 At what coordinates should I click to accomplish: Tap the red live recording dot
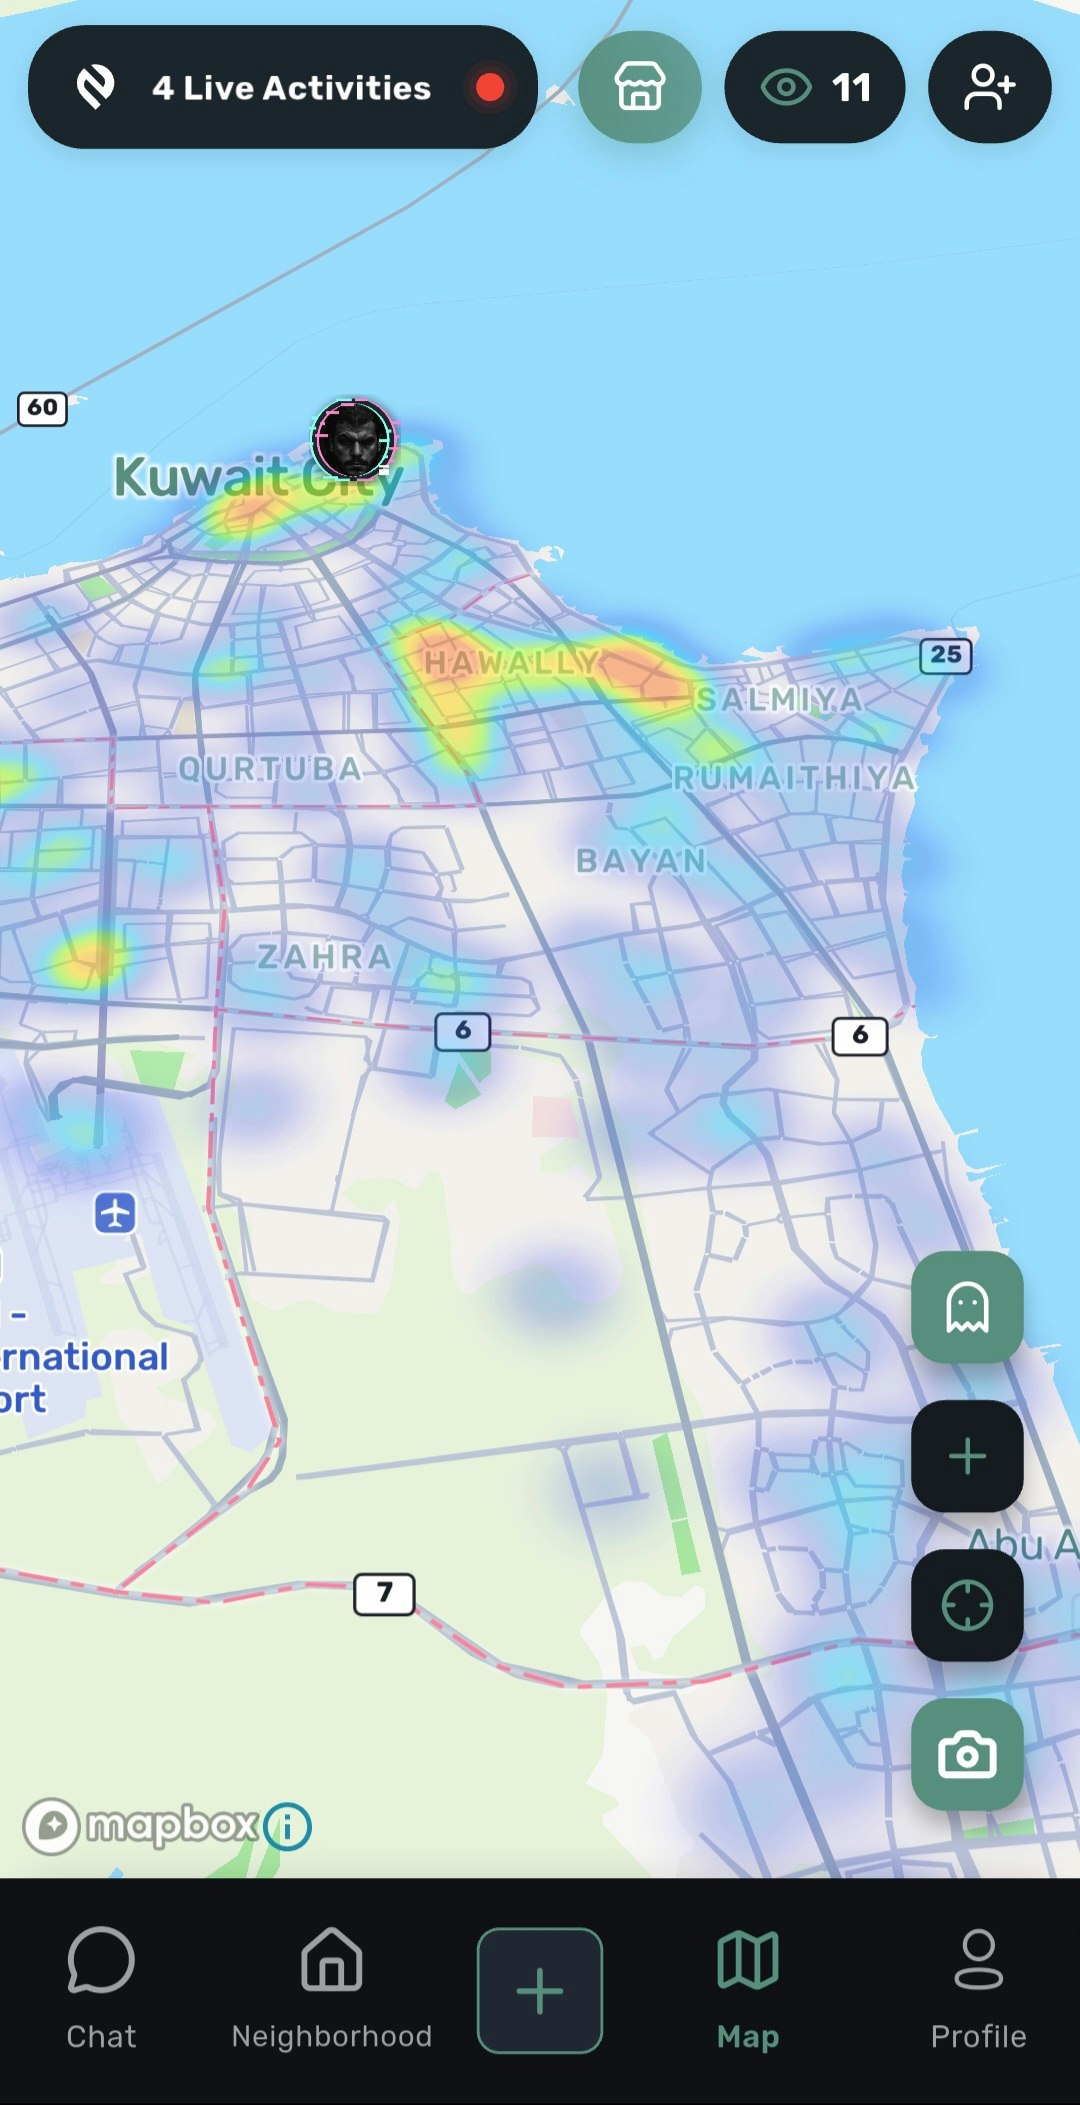pyautogui.click(x=490, y=87)
